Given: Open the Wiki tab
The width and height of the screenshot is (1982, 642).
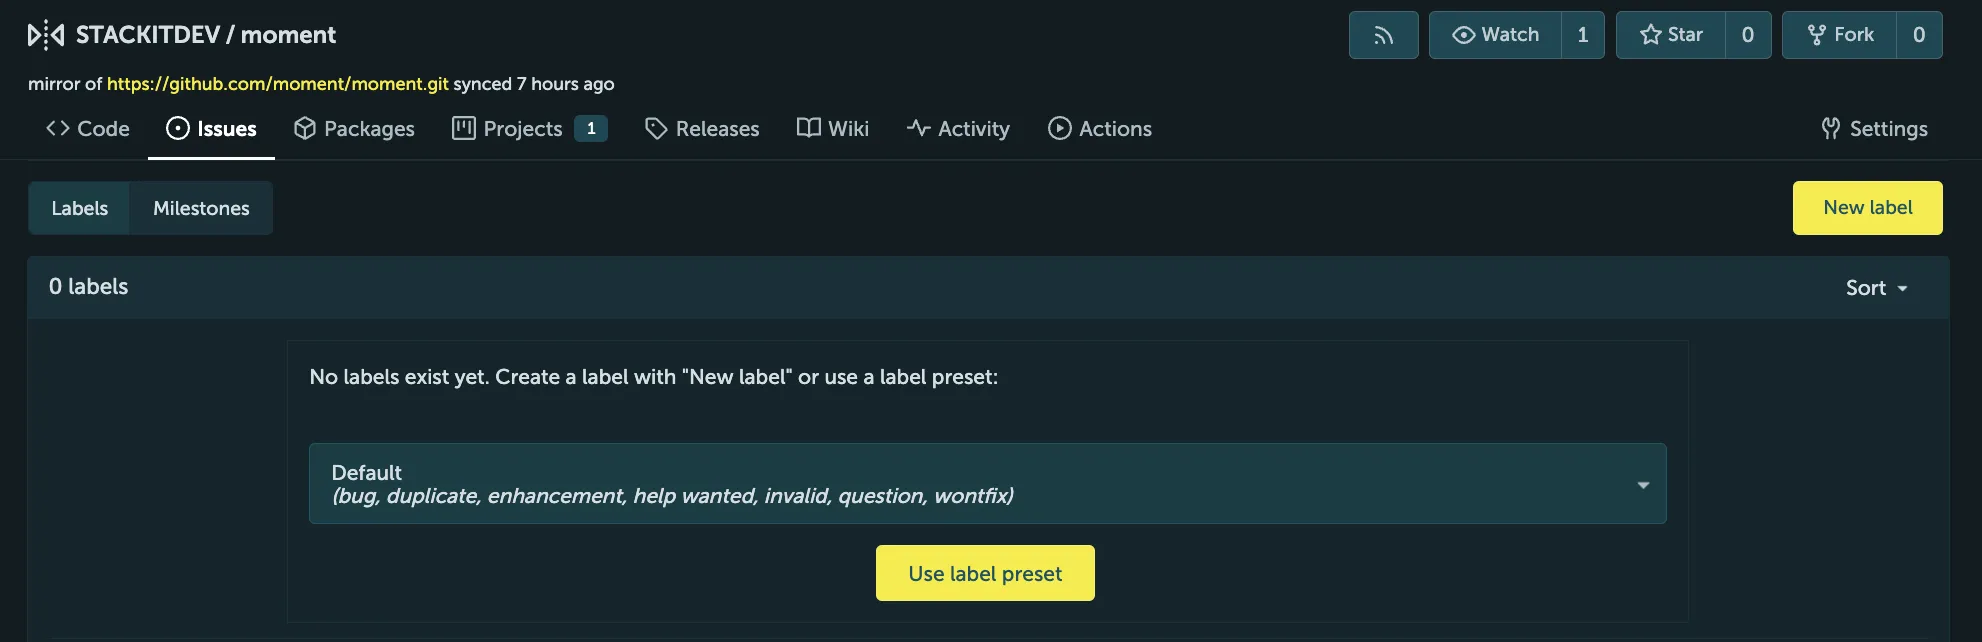Looking at the screenshot, I should [x=832, y=129].
